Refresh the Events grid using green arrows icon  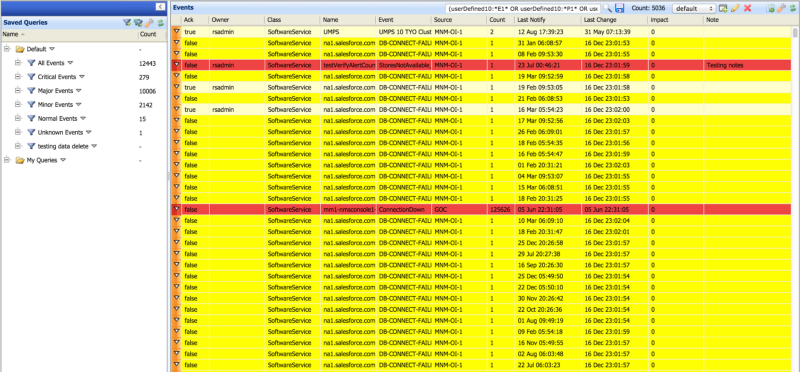792,8
